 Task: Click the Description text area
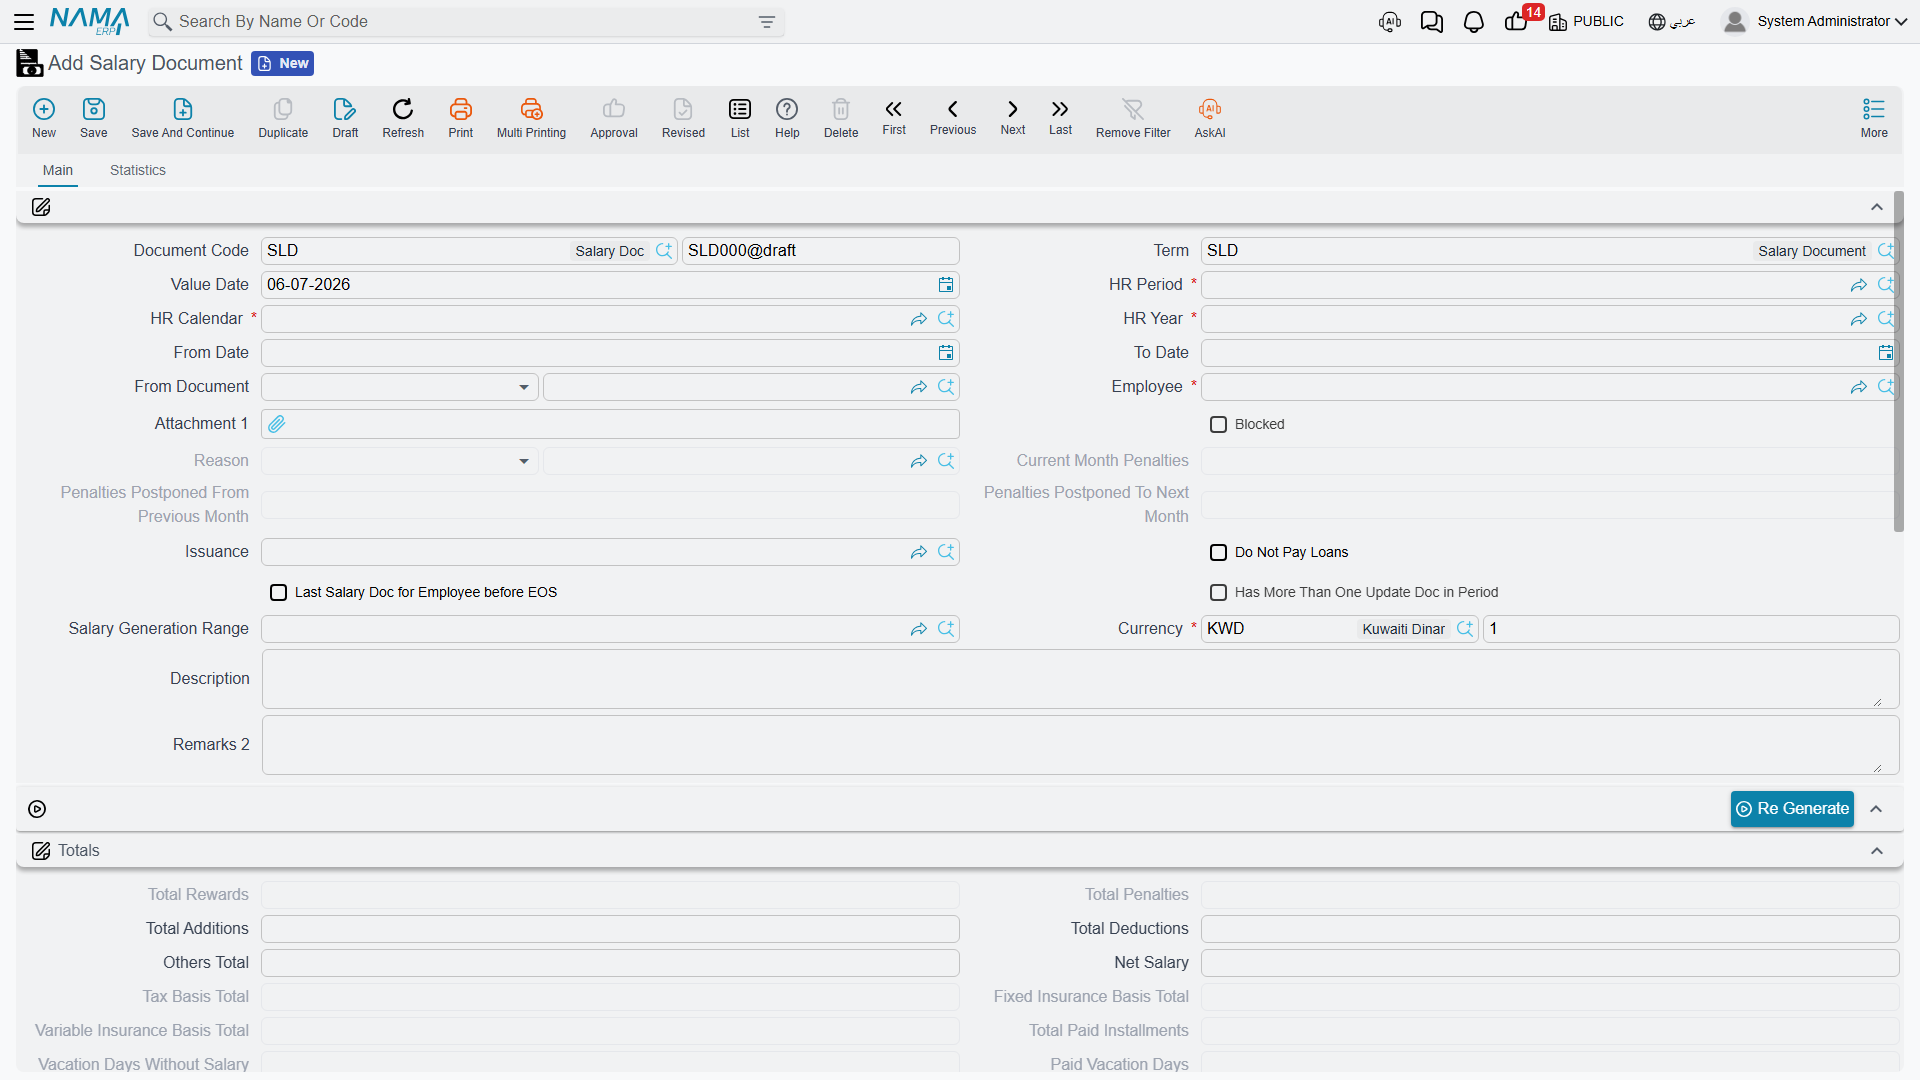tap(1080, 679)
